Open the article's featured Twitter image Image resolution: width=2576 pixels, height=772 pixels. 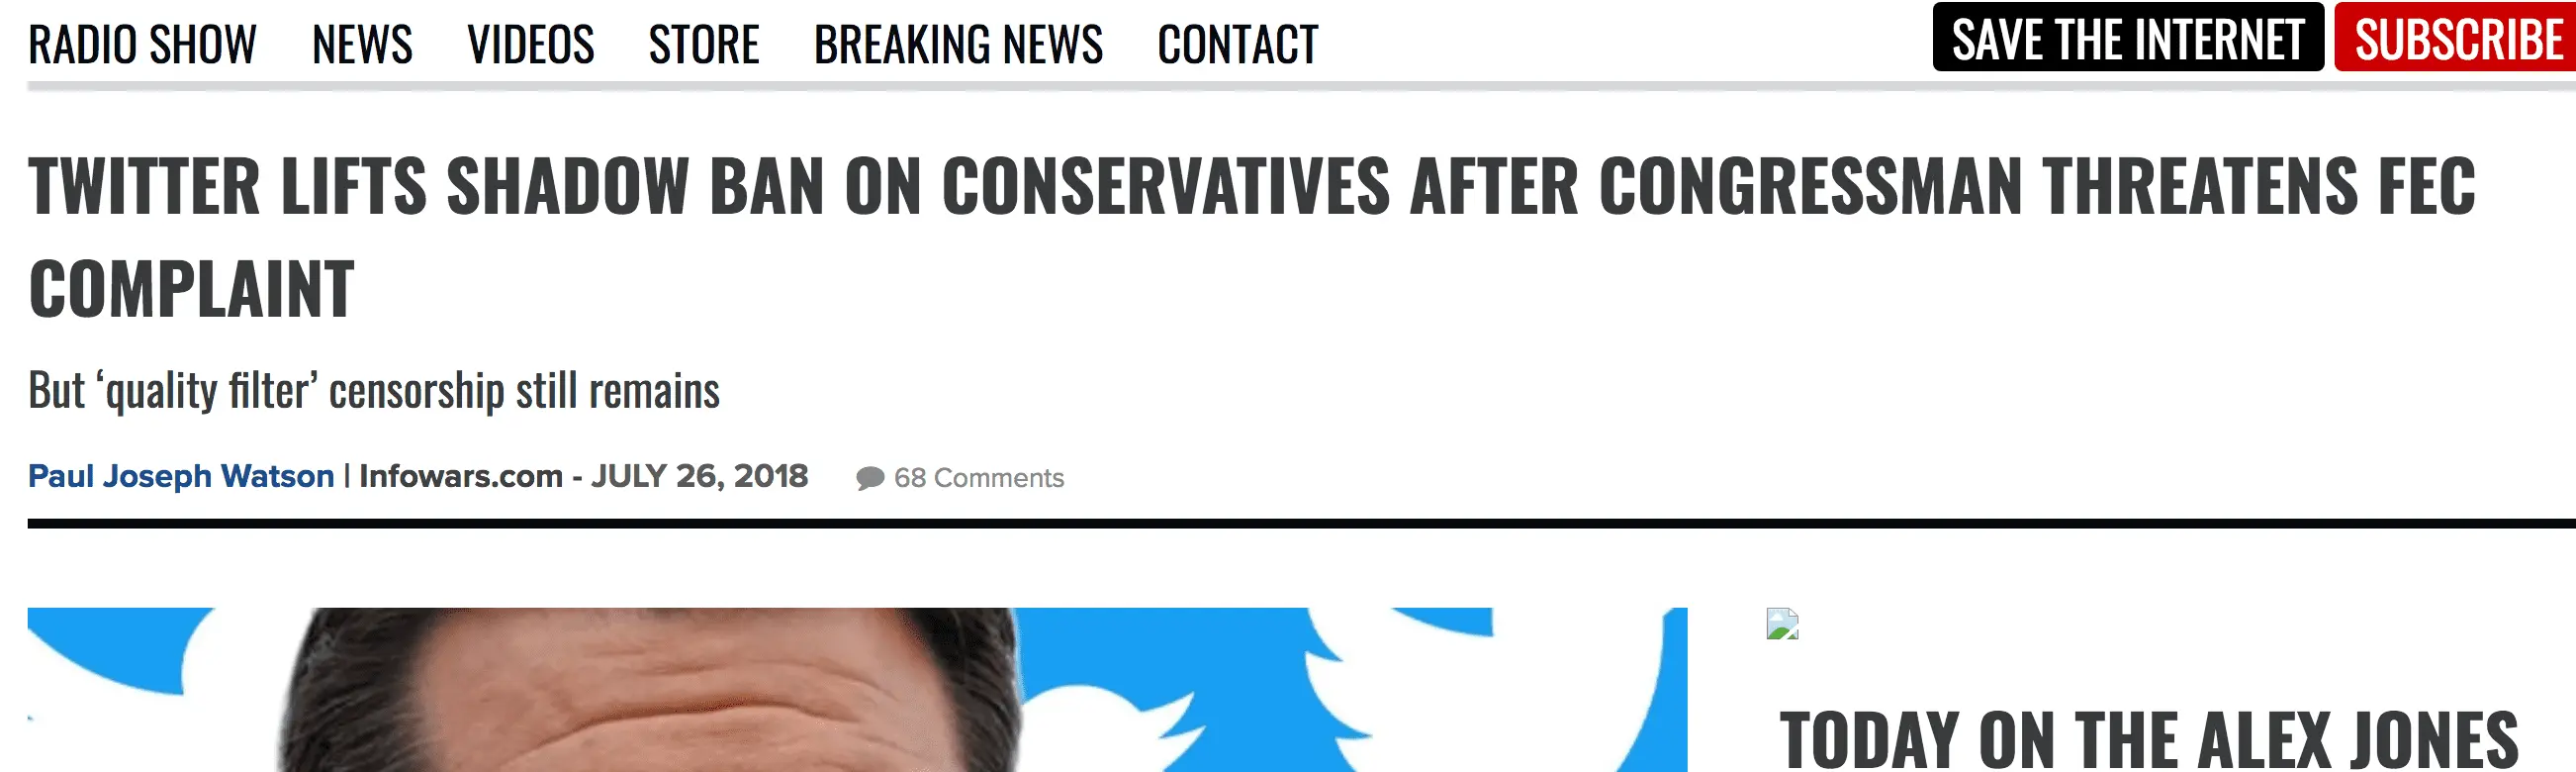[857, 690]
